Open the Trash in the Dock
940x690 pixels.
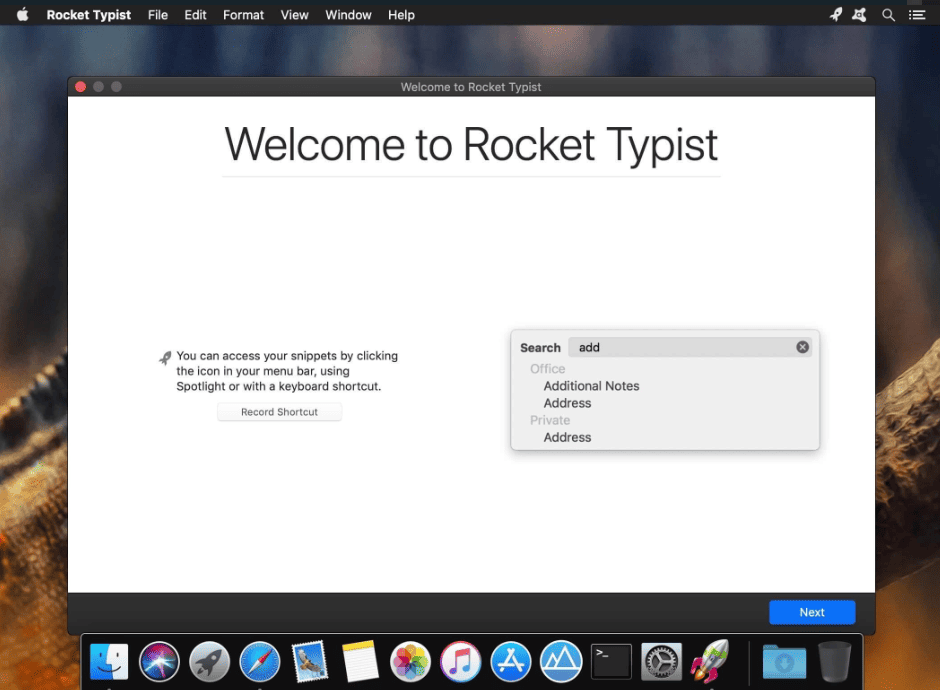pyautogui.click(x=834, y=662)
